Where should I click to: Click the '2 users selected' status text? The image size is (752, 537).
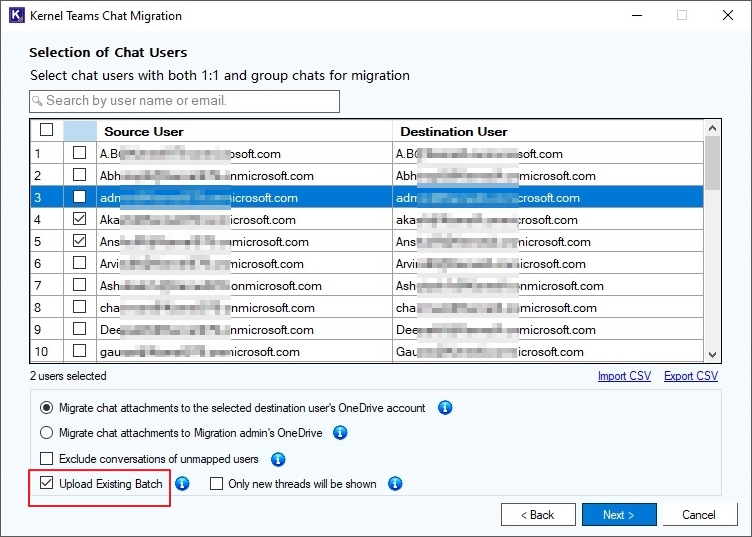(x=68, y=376)
